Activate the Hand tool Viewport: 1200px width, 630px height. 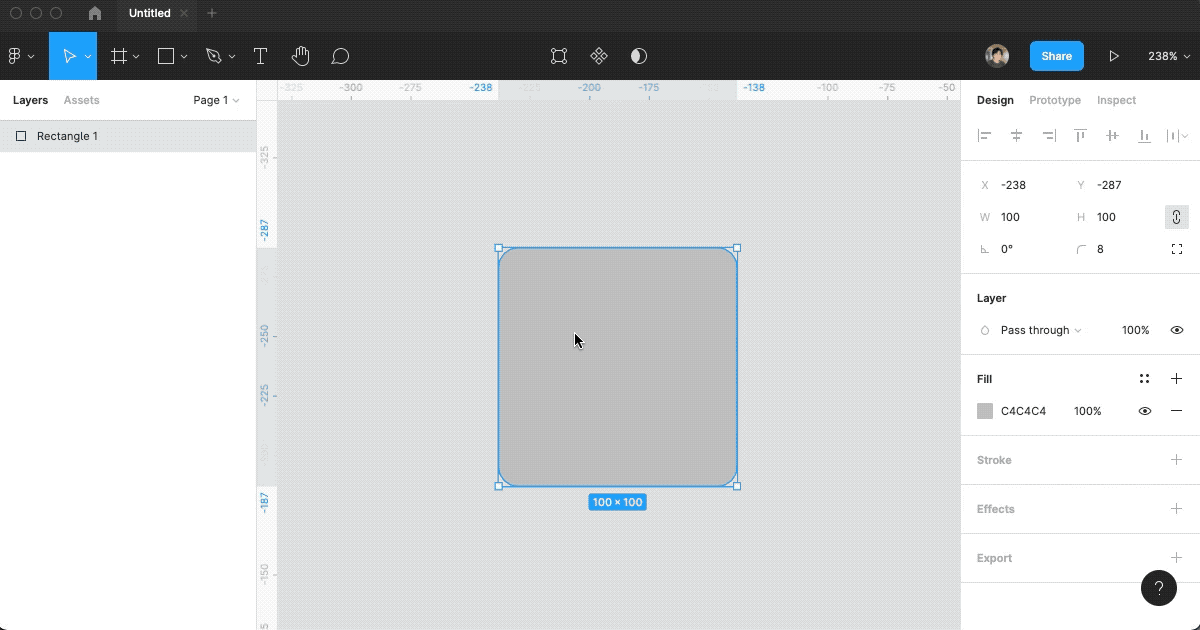coord(300,56)
